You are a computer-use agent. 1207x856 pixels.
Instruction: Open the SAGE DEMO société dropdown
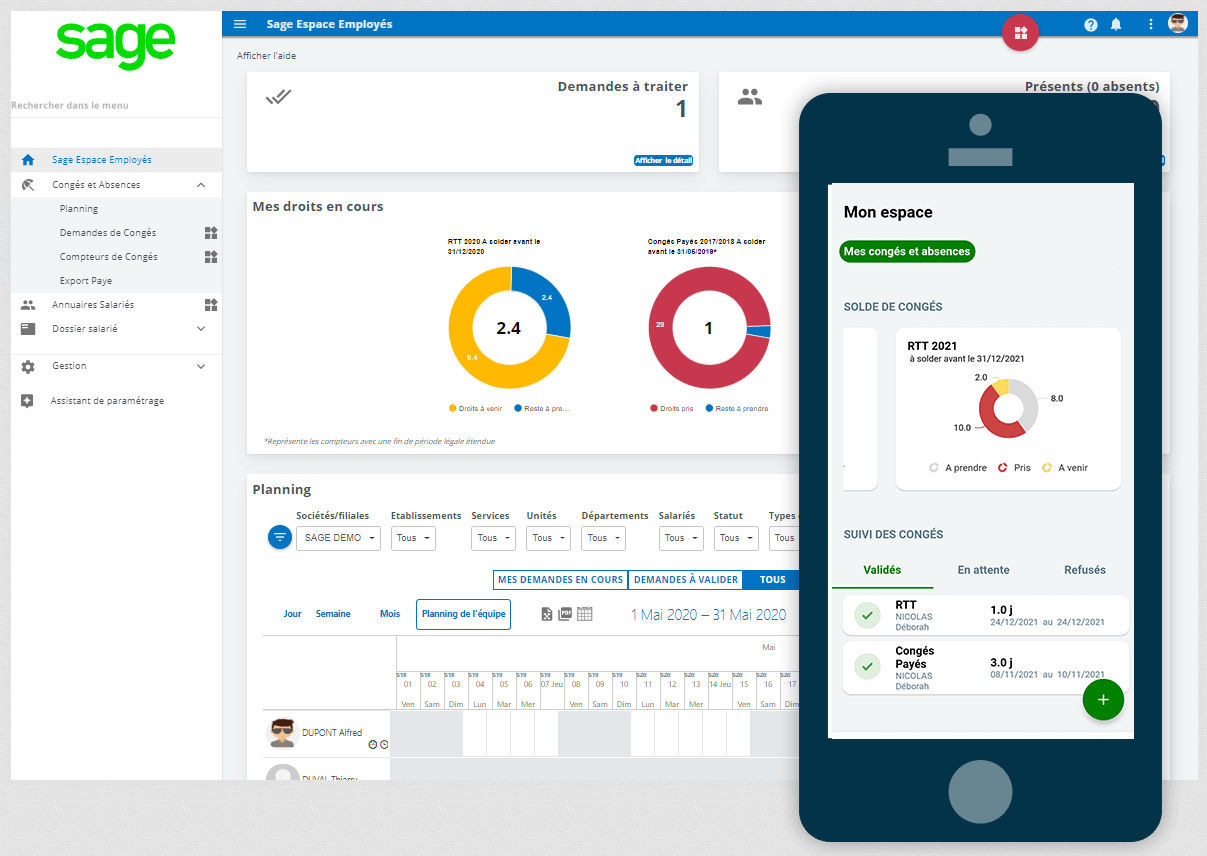click(338, 538)
